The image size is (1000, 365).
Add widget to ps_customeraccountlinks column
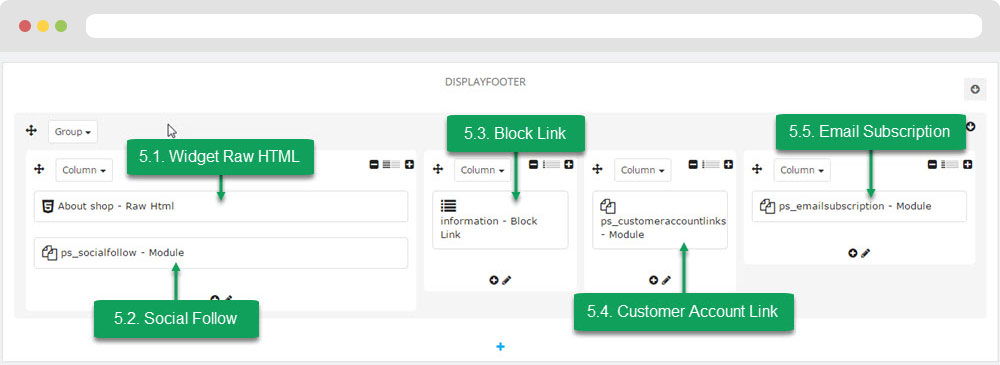(x=653, y=279)
